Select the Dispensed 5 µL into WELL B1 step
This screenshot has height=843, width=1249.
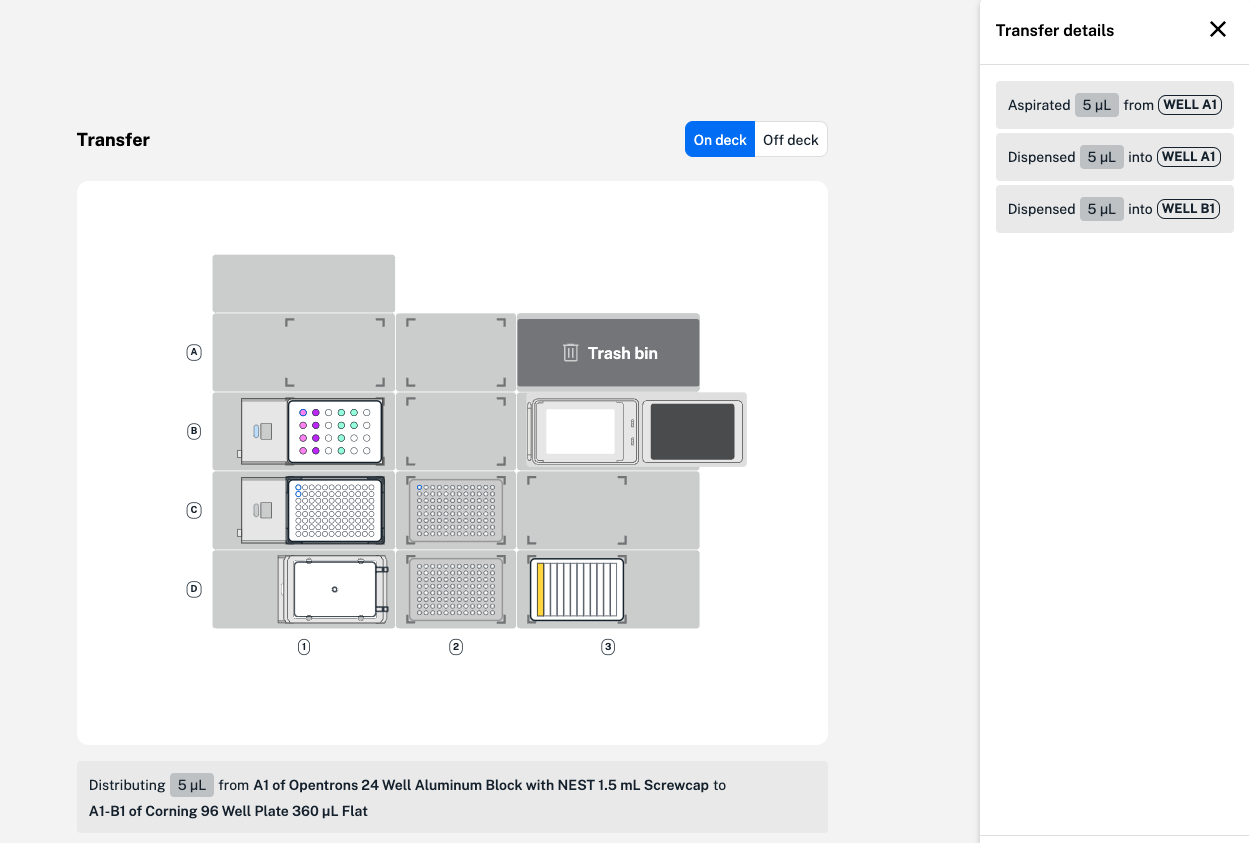(x=1114, y=209)
